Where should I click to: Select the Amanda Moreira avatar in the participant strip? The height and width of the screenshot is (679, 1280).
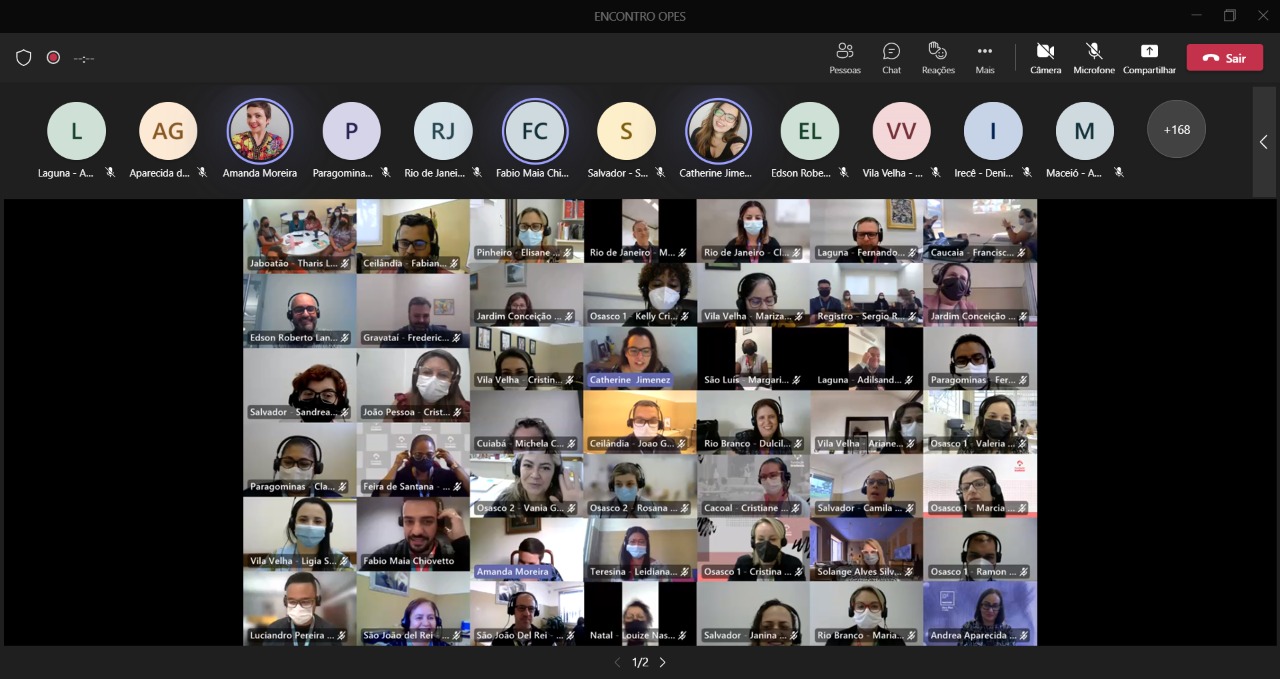pyautogui.click(x=260, y=131)
